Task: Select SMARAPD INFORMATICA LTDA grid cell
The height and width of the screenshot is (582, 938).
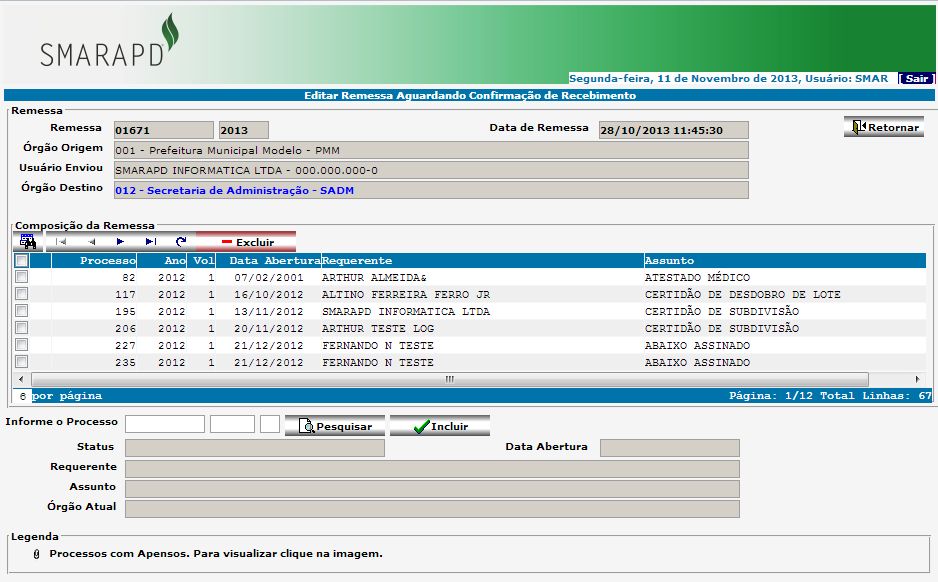Action: (x=406, y=312)
